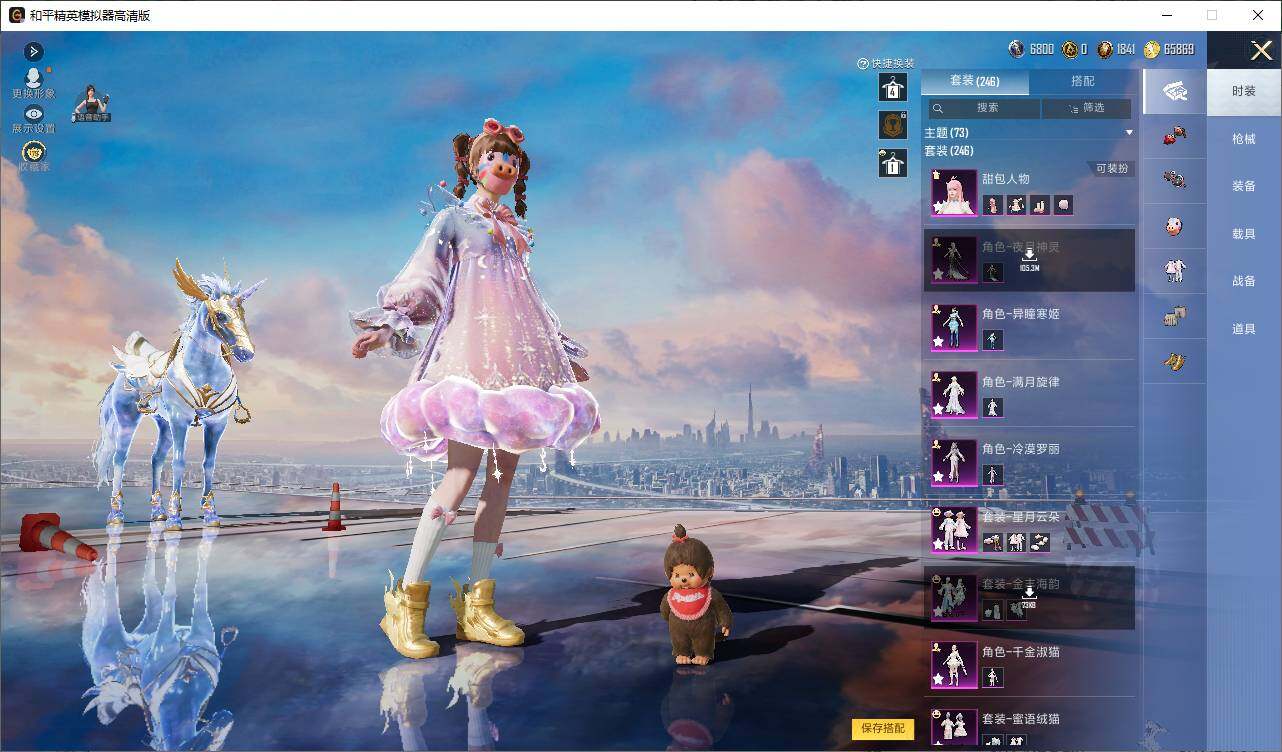
Task: Open the 收藏家 collector badge
Action: pyautogui.click(x=34, y=151)
